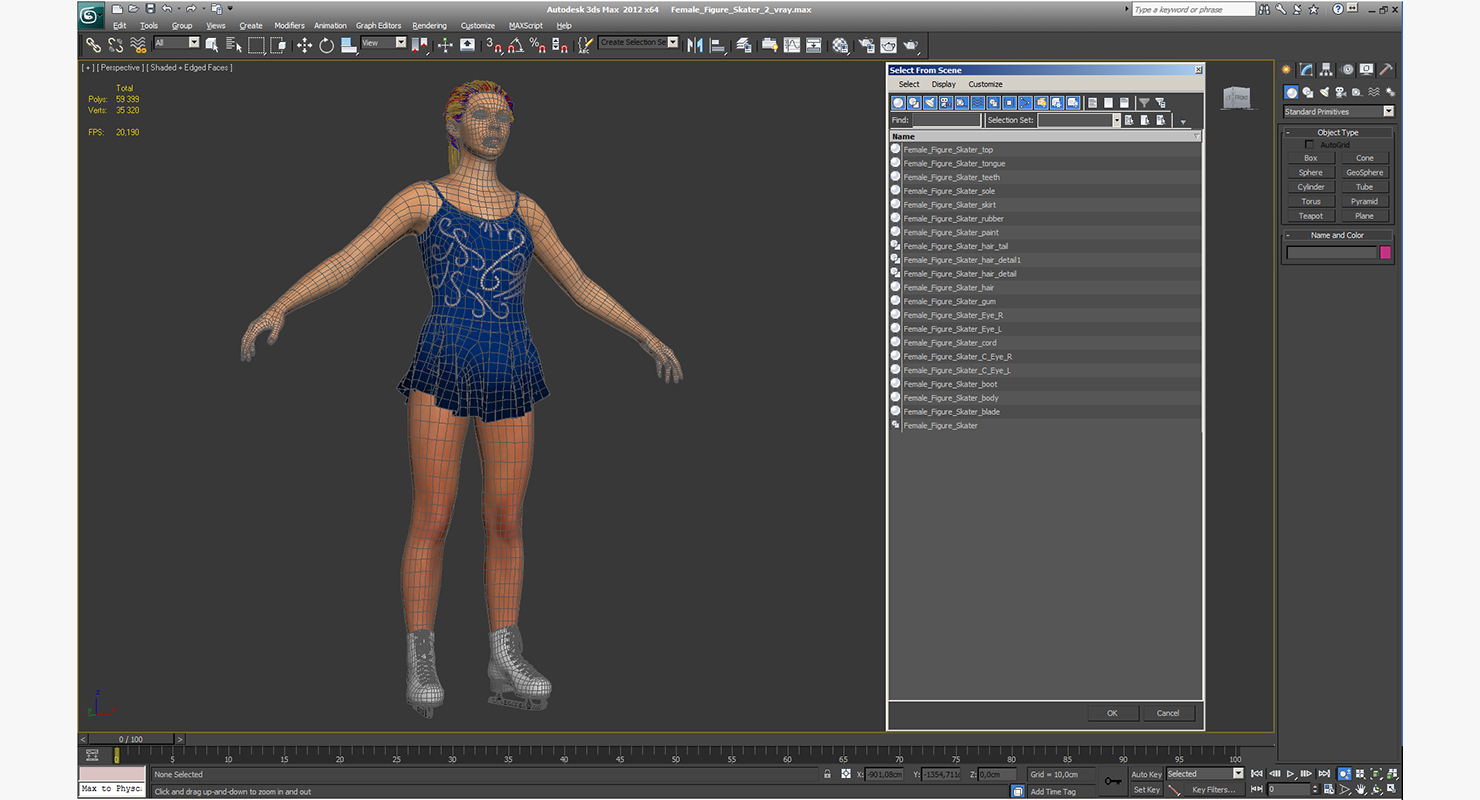Screen dimensions: 1480x800
Task: Select the Lights category icon
Action: pyautogui.click(x=1324, y=92)
